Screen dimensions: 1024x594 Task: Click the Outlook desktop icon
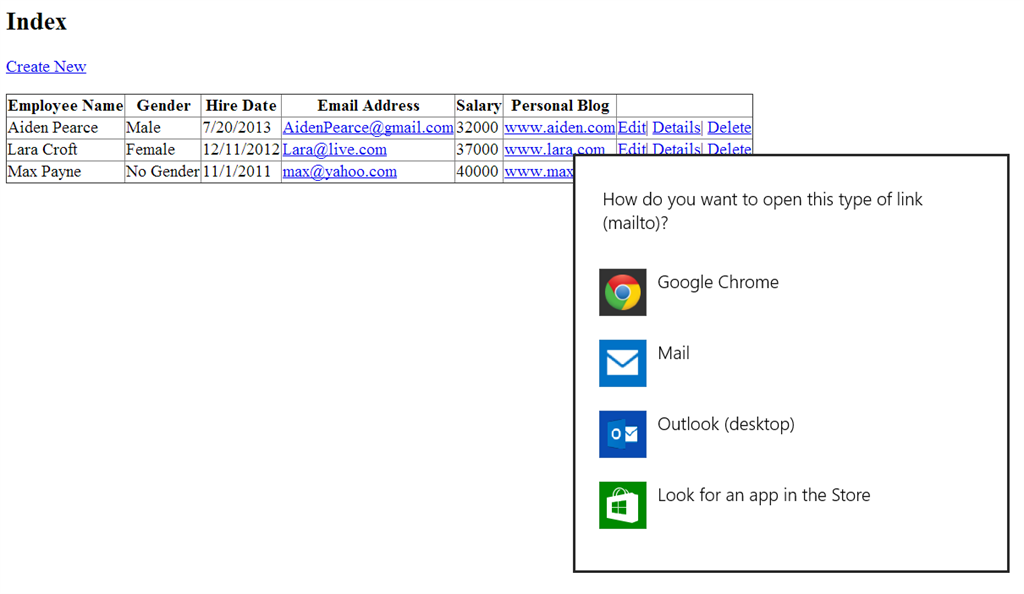(622, 434)
